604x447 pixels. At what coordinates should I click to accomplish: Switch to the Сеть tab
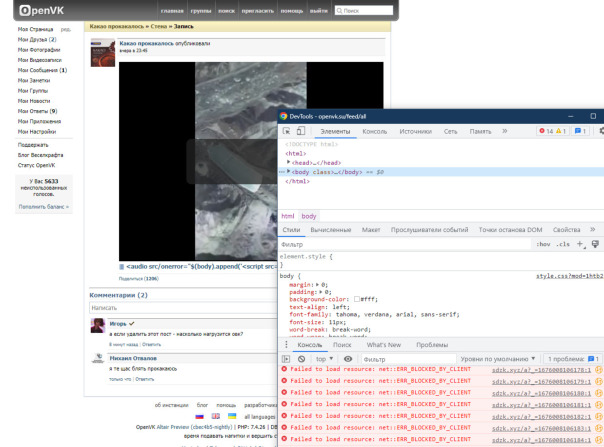(450, 131)
